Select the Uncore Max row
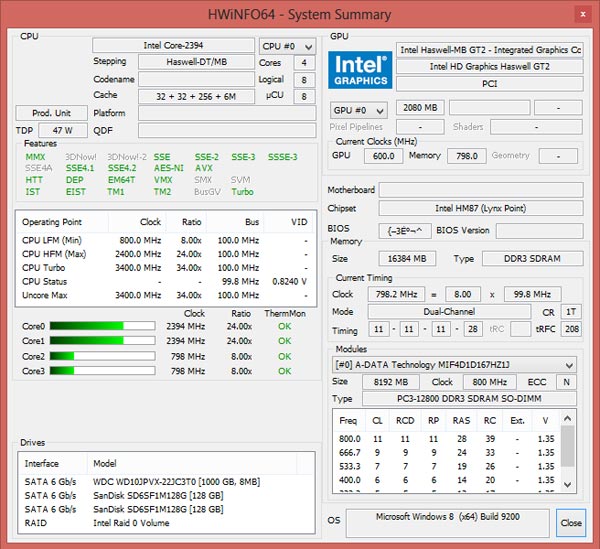Image resolution: width=600 pixels, height=549 pixels. click(x=165, y=296)
